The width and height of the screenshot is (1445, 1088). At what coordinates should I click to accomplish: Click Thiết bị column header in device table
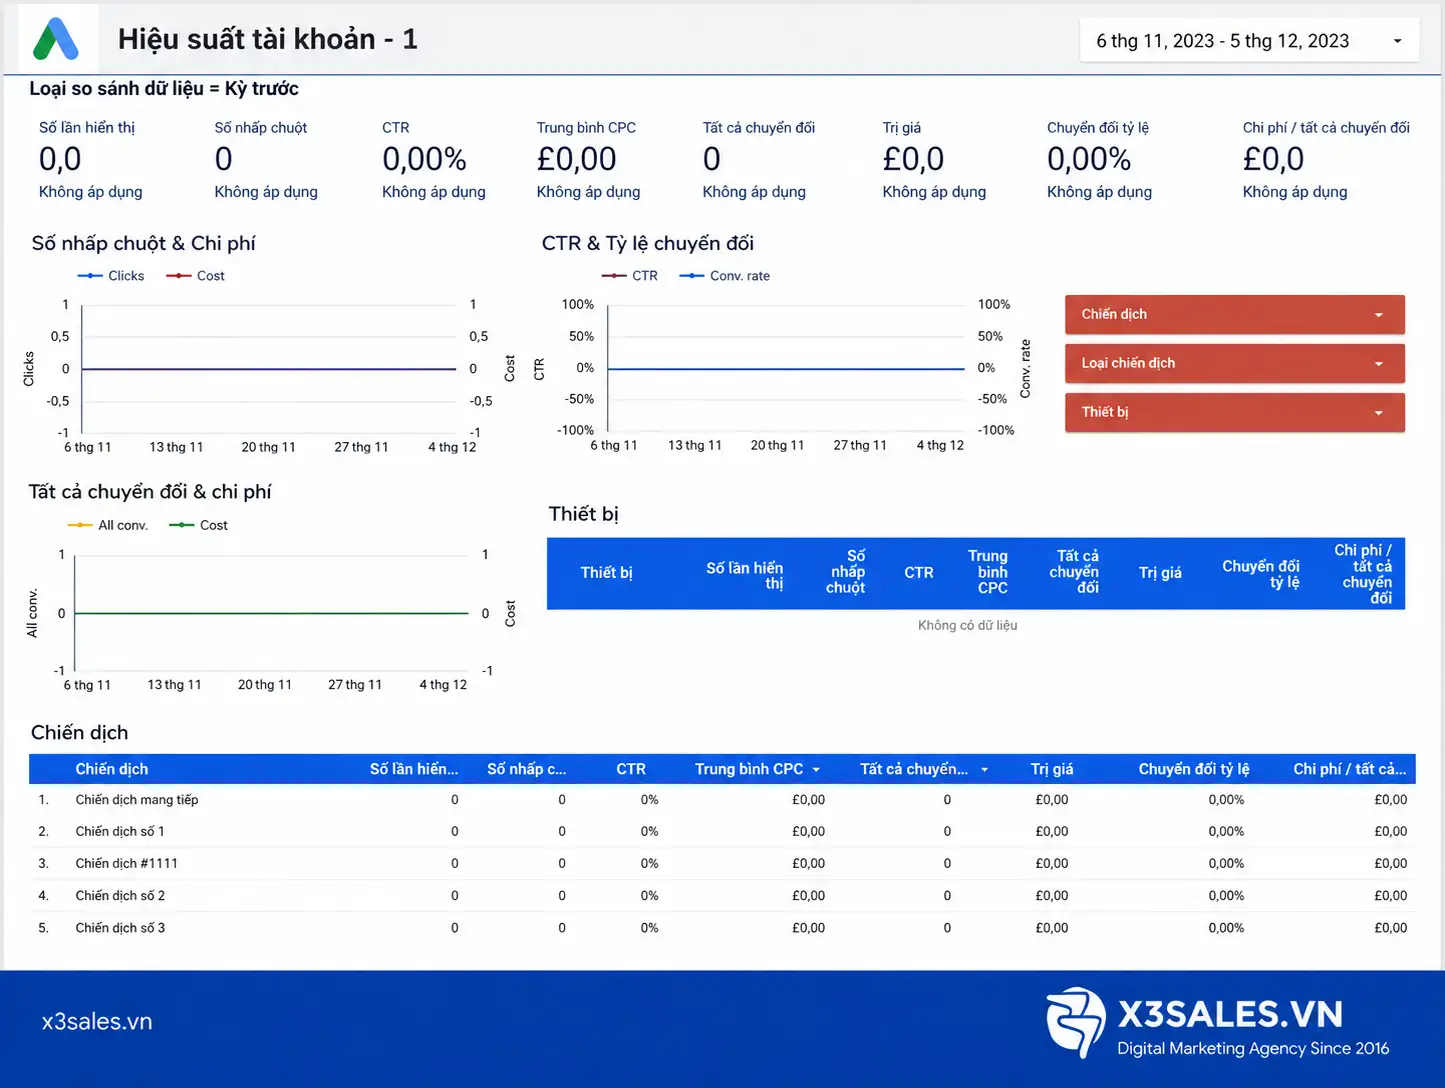606,573
